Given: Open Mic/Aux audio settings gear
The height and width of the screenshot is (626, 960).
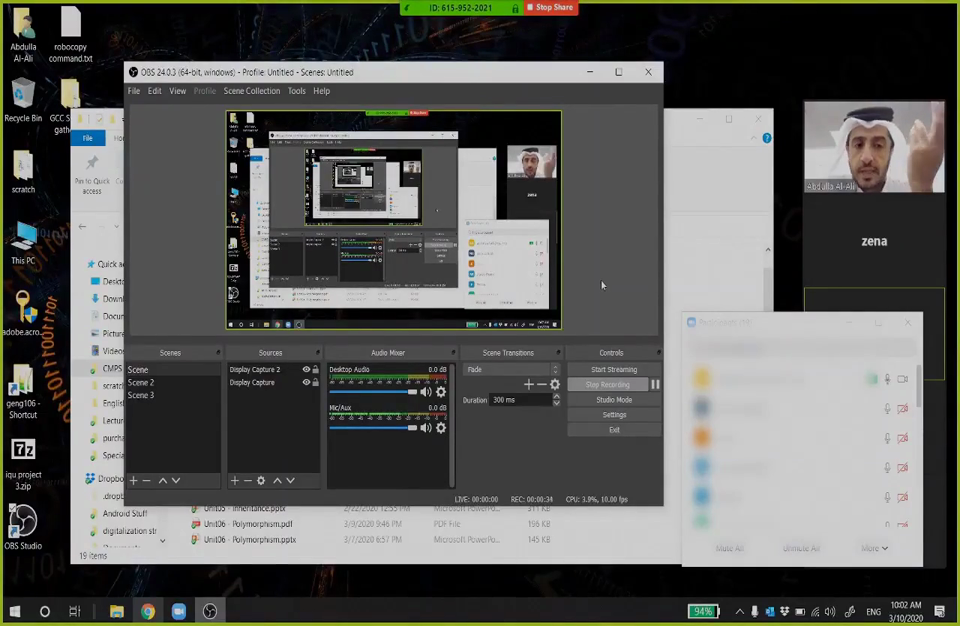Looking at the screenshot, I should (x=441, y=428).
